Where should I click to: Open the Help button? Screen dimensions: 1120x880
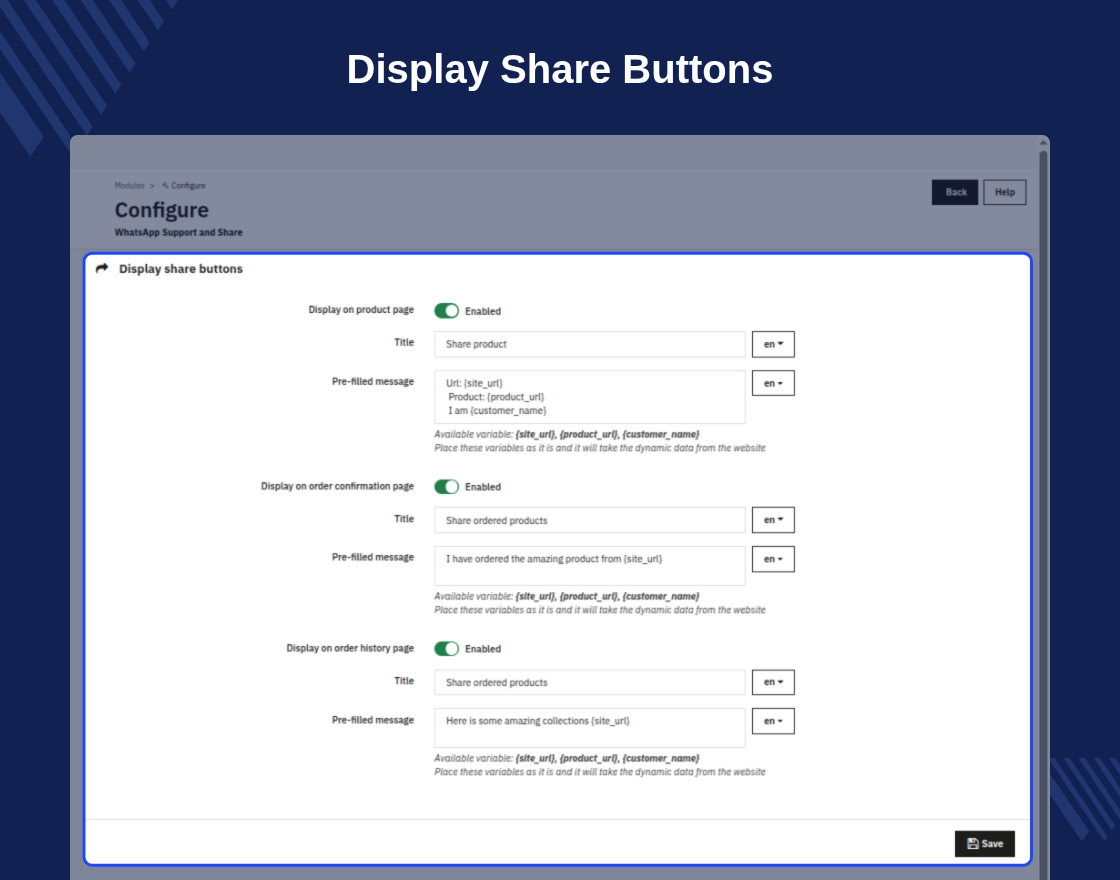point(1004,192)
